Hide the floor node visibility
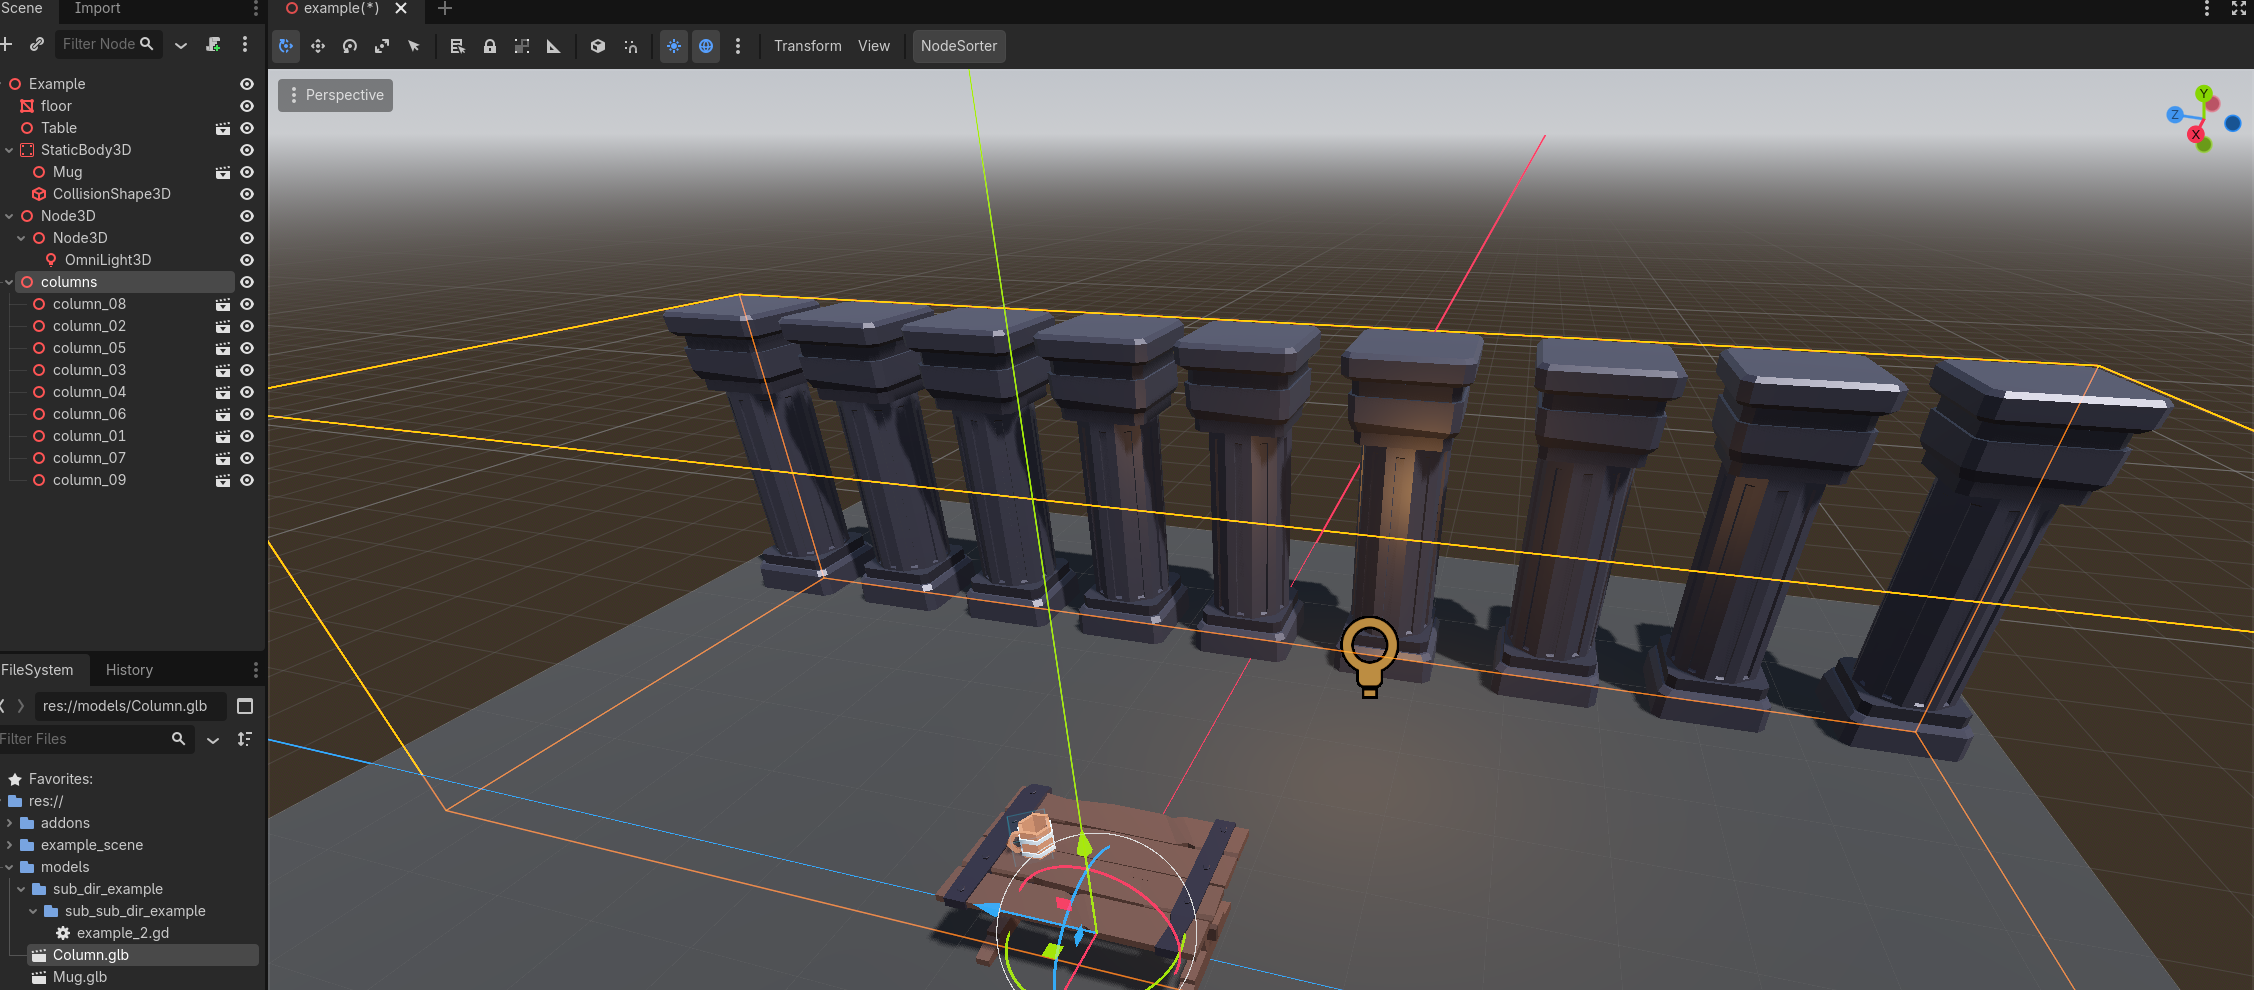2254x990 pixels. point(247,106)
